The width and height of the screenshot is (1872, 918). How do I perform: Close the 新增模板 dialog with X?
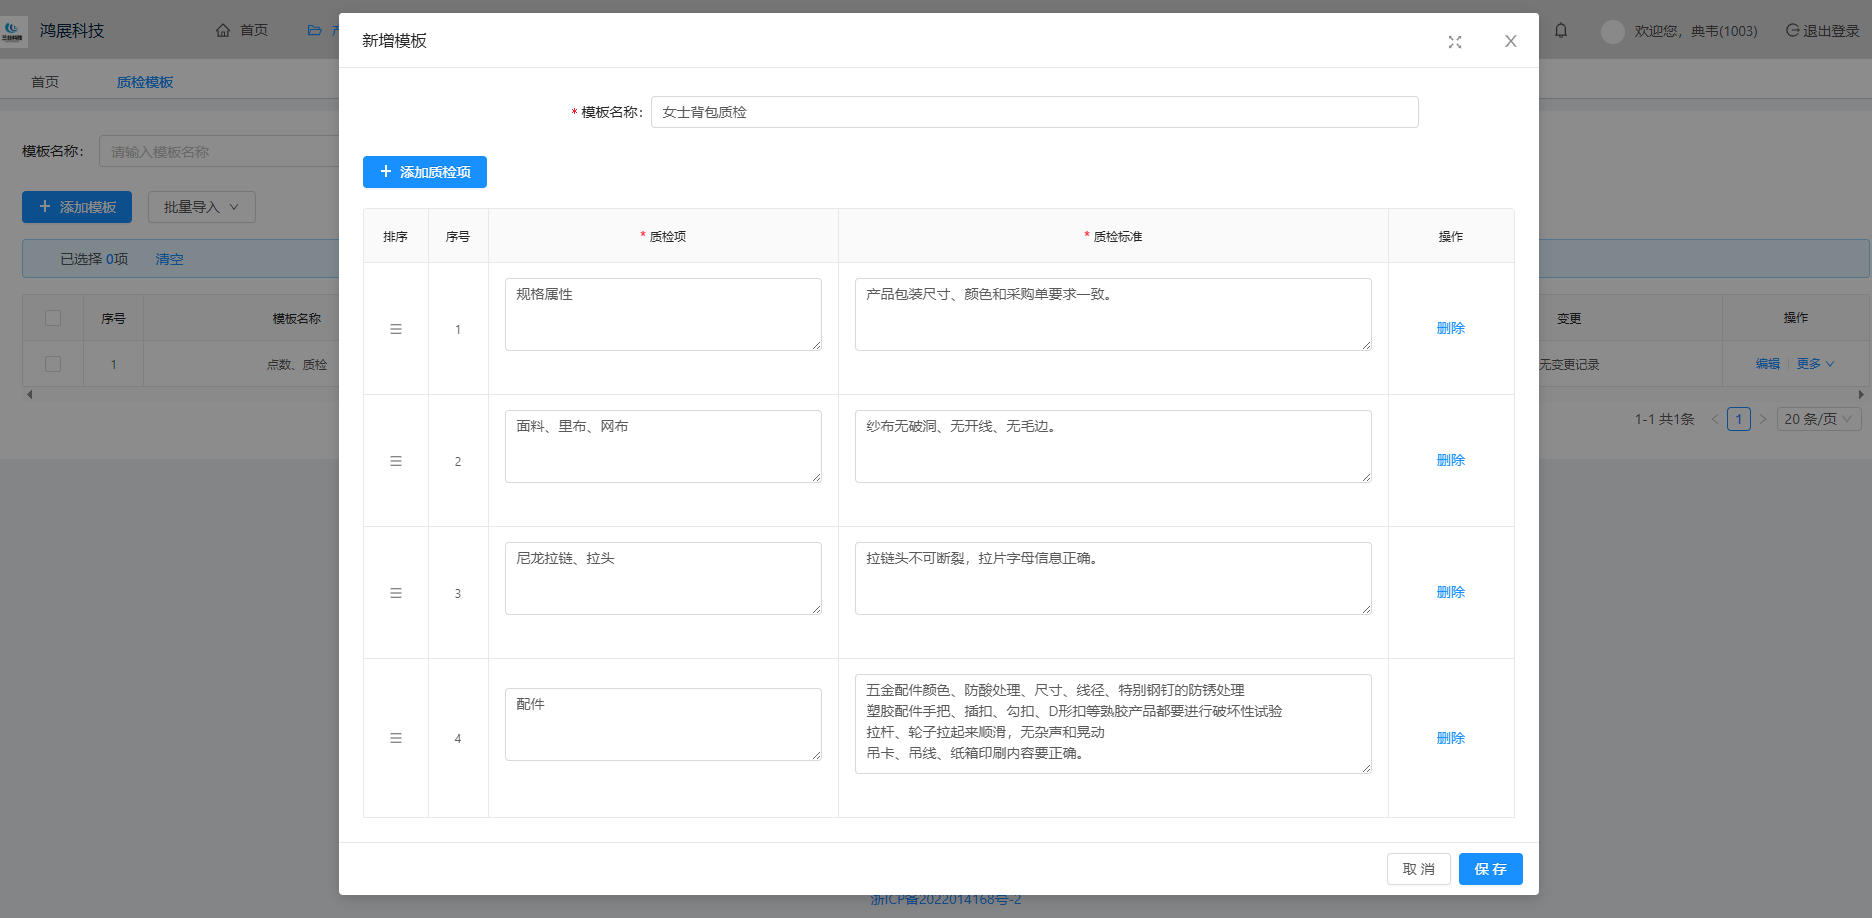[1510, 41]
